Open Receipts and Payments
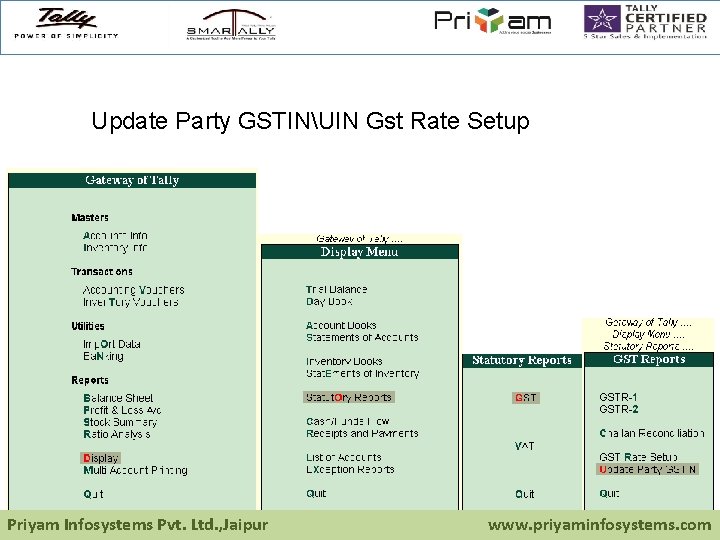This screenshot has width=720, height=540. (362, 433)
